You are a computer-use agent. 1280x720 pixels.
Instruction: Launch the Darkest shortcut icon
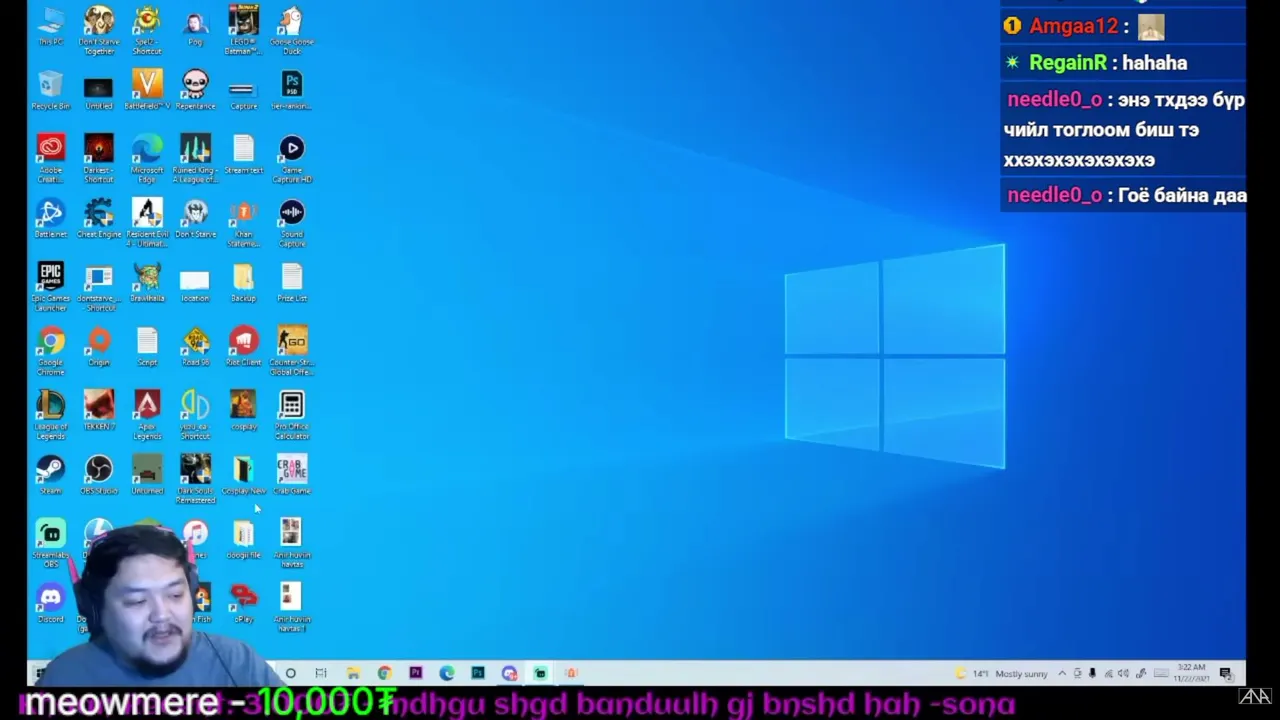(x=99, y=158)
